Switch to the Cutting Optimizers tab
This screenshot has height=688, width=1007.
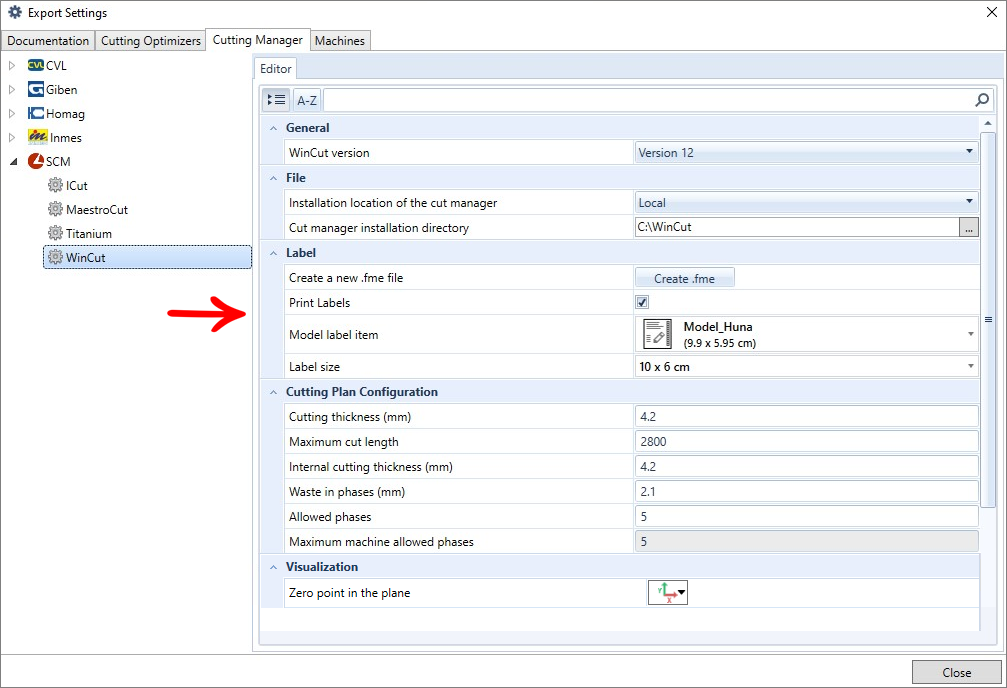tap(151, 40)
